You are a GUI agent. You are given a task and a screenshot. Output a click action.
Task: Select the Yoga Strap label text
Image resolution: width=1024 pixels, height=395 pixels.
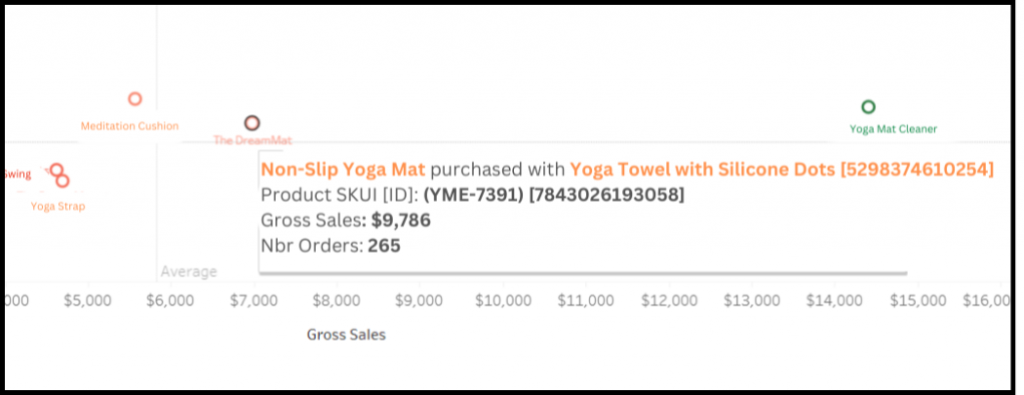tap(58, 206)
